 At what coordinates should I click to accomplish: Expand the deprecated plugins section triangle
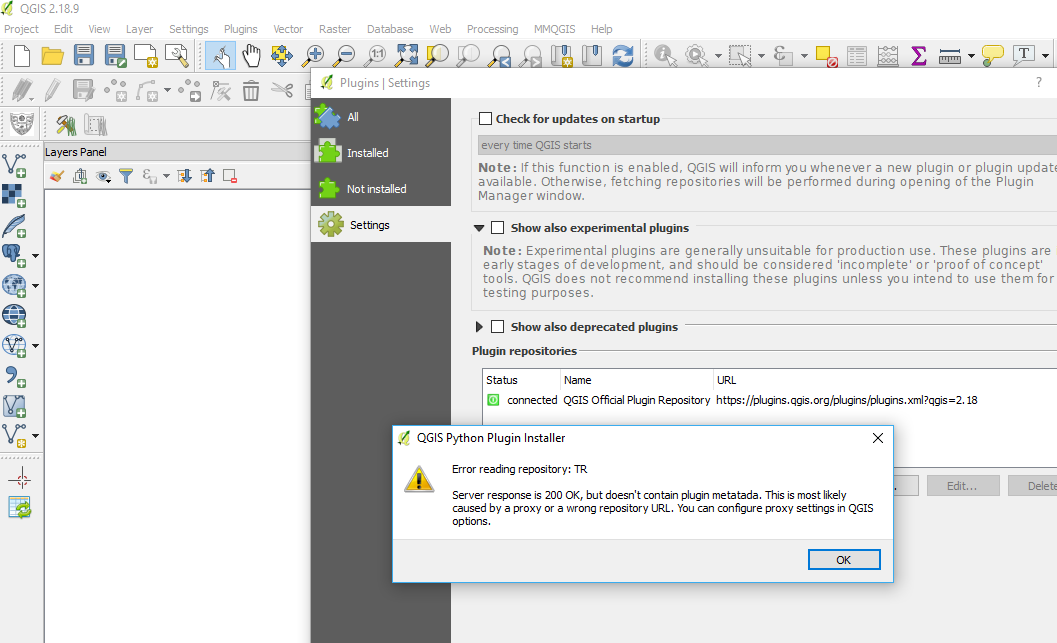(x=479, y=327)
